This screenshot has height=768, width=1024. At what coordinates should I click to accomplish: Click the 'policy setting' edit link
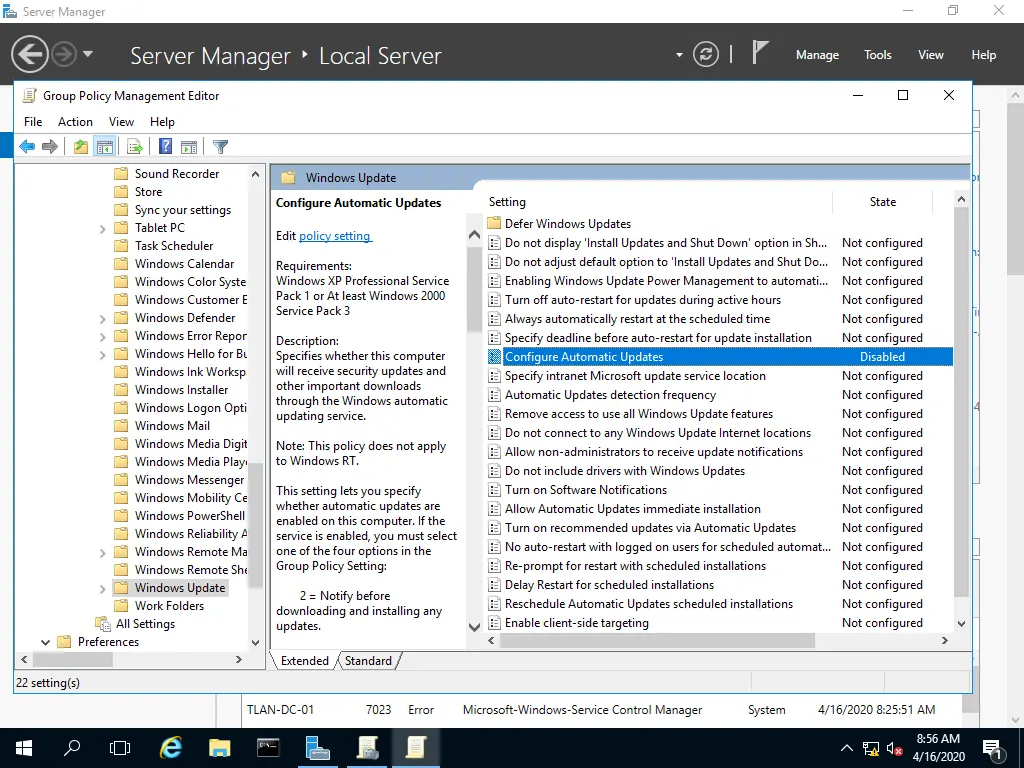[x=334, y=236]
